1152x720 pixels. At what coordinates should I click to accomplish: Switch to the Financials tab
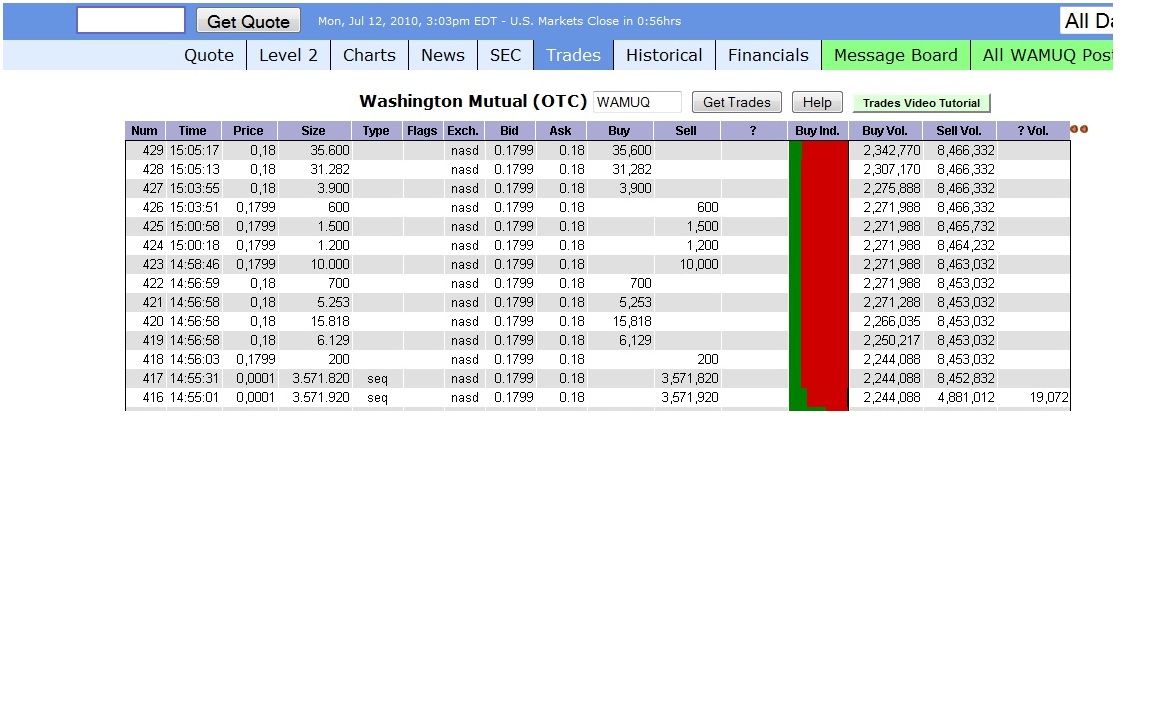[768, 55]
